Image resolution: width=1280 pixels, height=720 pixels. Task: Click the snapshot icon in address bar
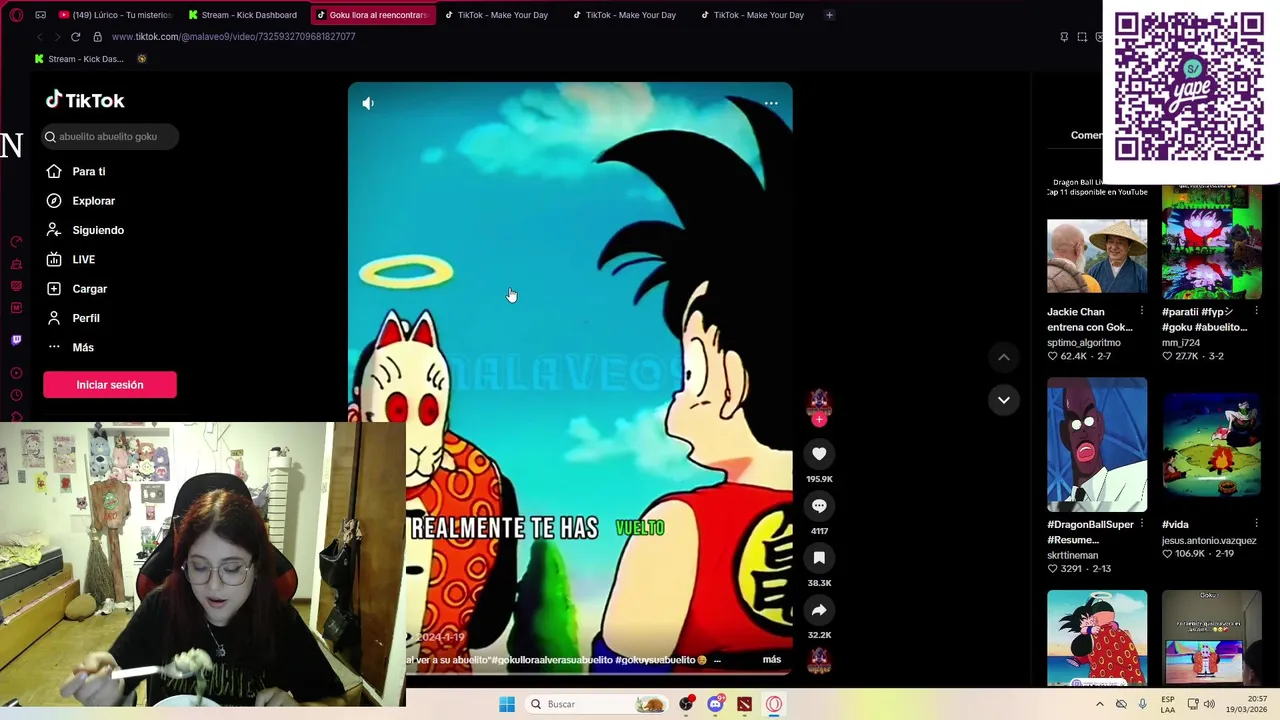click(1082, 37)
